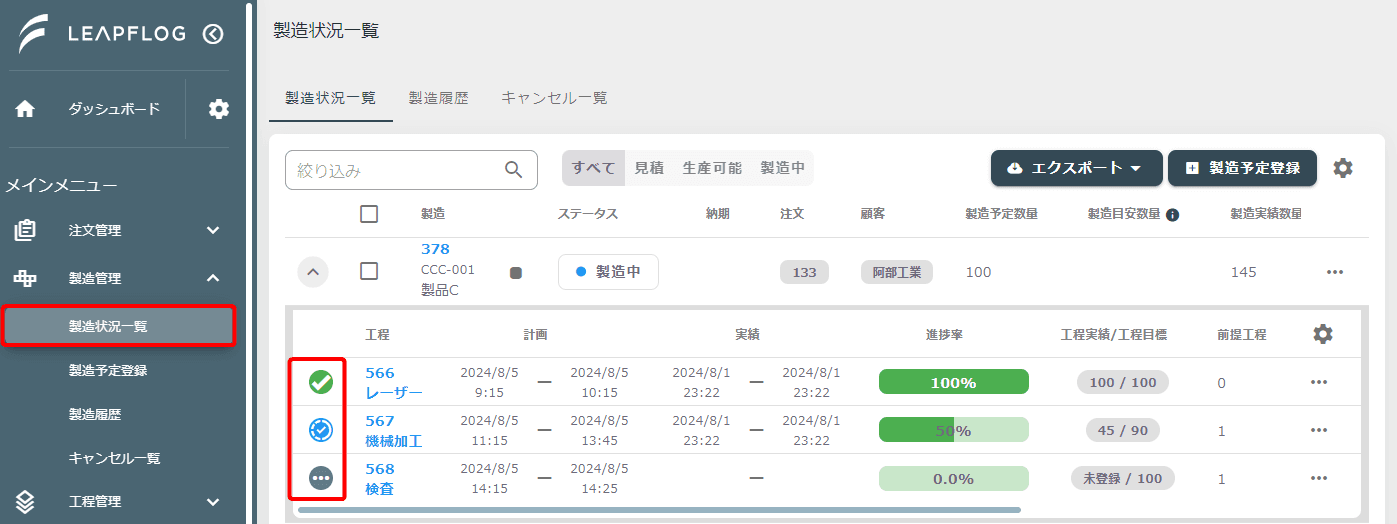Open more options for process 567 機械加工

pos(1319,430)
